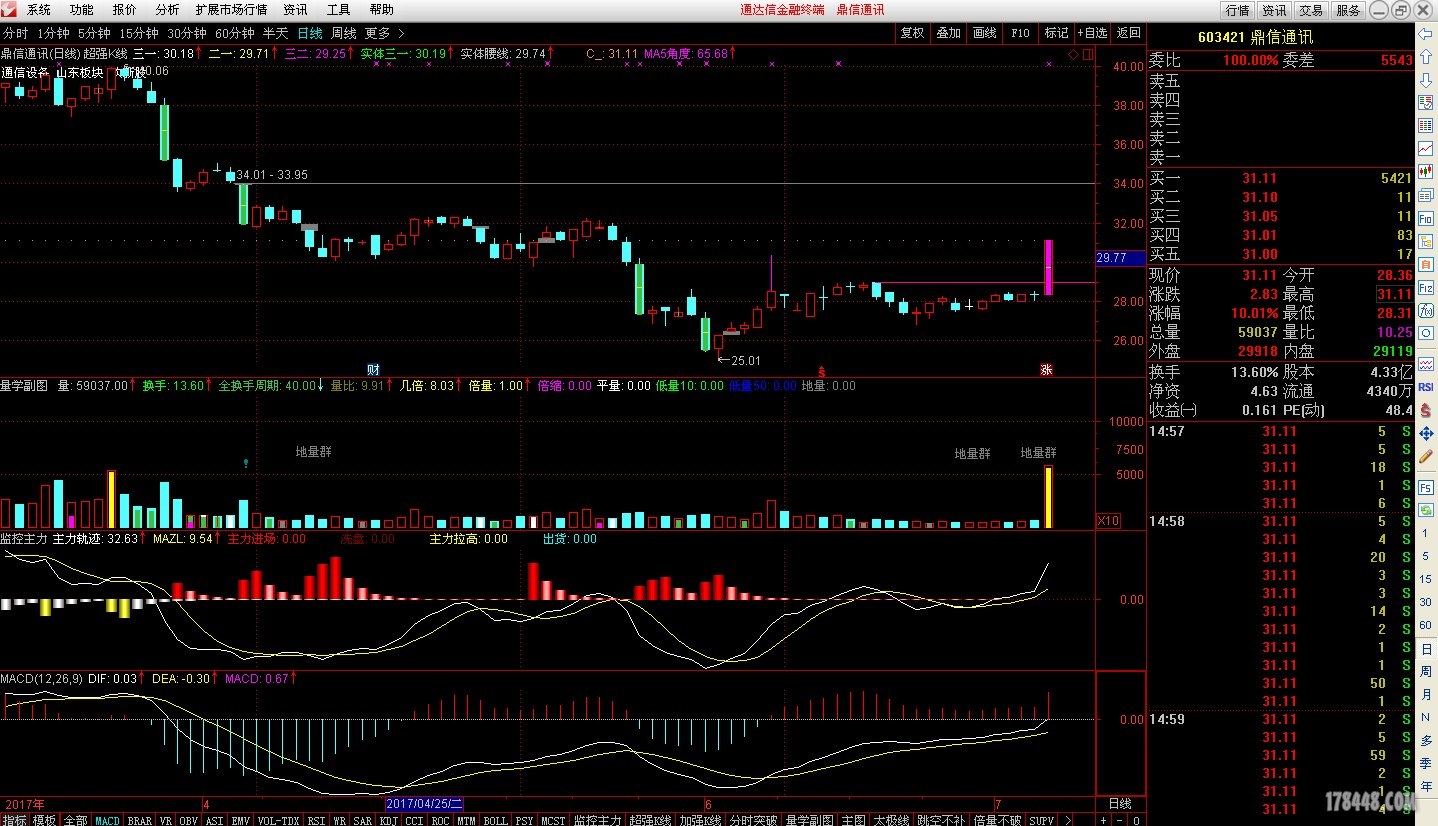1438x826 pixels.
Task: Click the F10 icon in right sidebar
Action: [1426, 218]
